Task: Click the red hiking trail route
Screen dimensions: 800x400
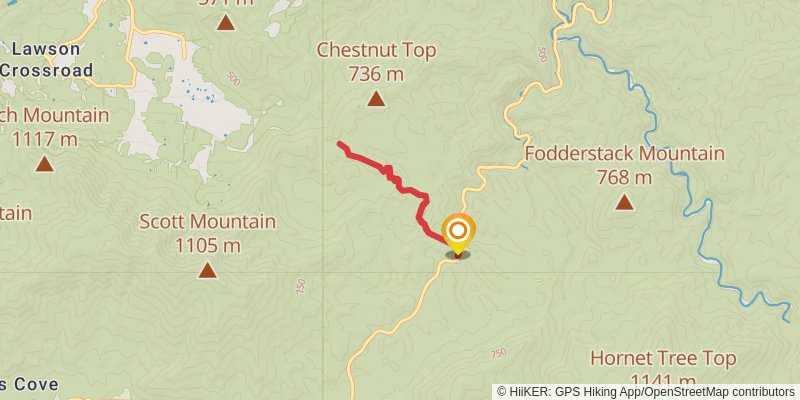Action: tap(392, 181)
